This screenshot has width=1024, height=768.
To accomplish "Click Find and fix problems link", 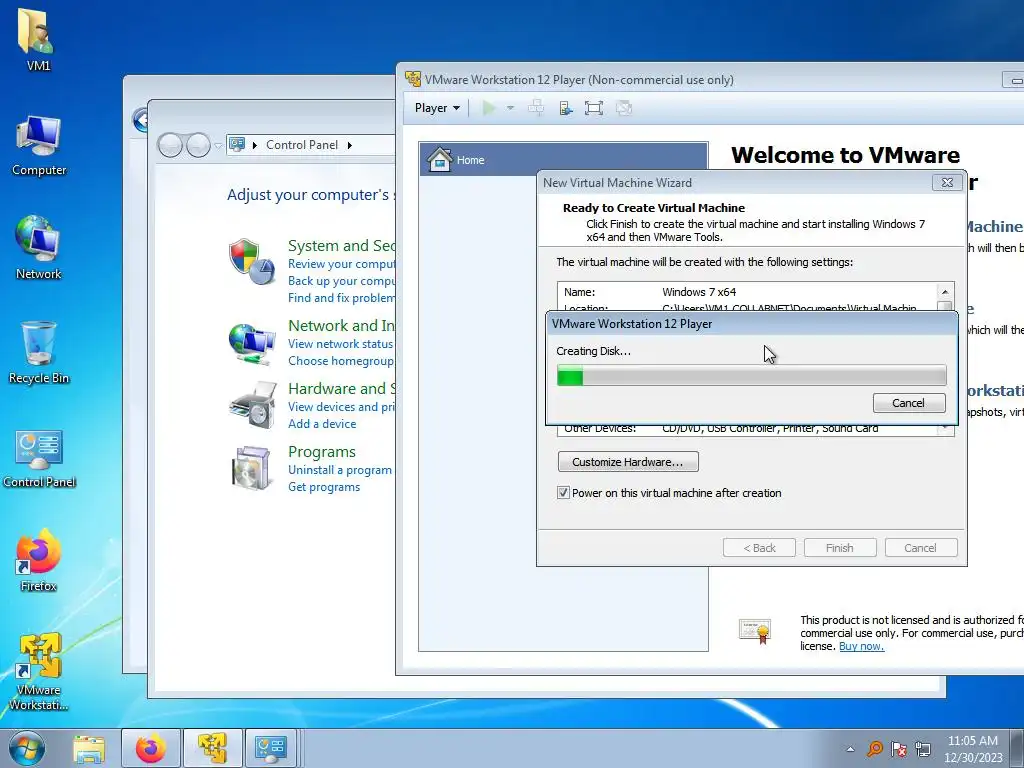I will coord(342,297).
